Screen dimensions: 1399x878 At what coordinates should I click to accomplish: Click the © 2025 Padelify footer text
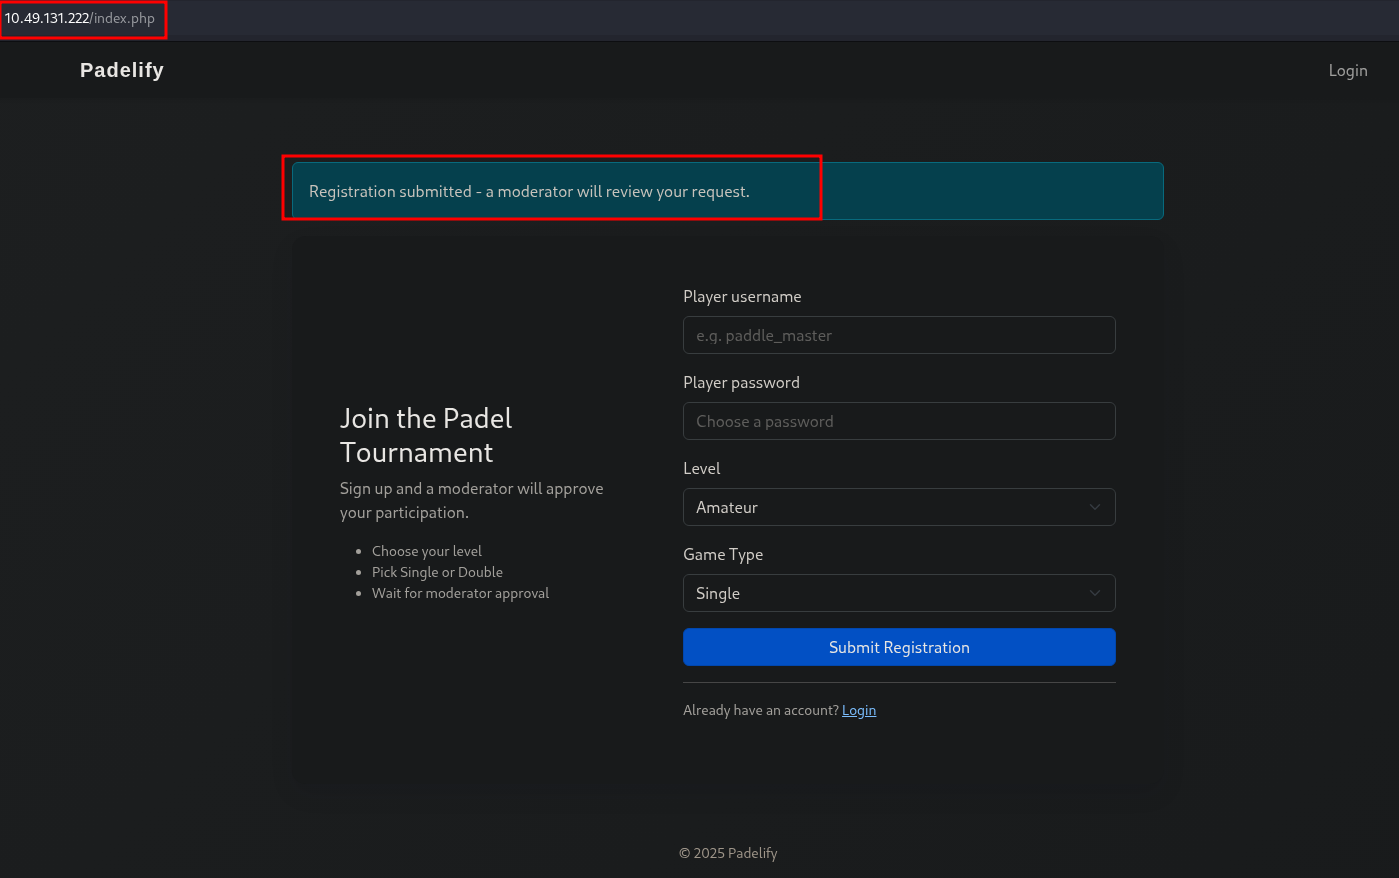point(728,853)
